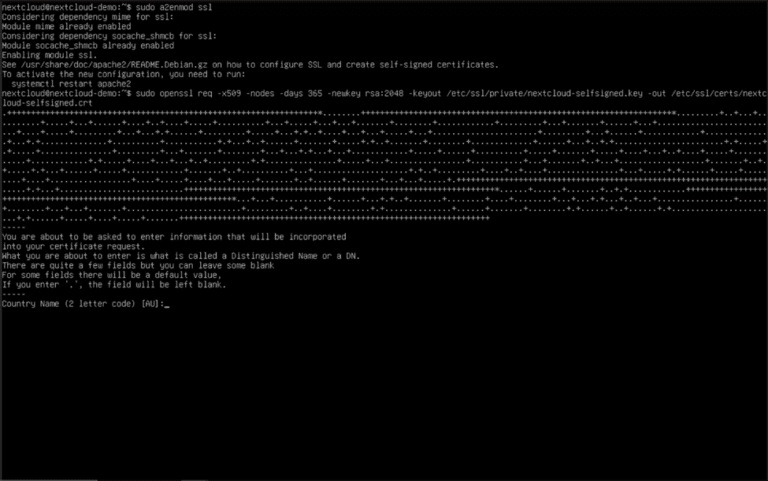
Task: Click 'There are quite a few fields' line
Action: [138, 266]
